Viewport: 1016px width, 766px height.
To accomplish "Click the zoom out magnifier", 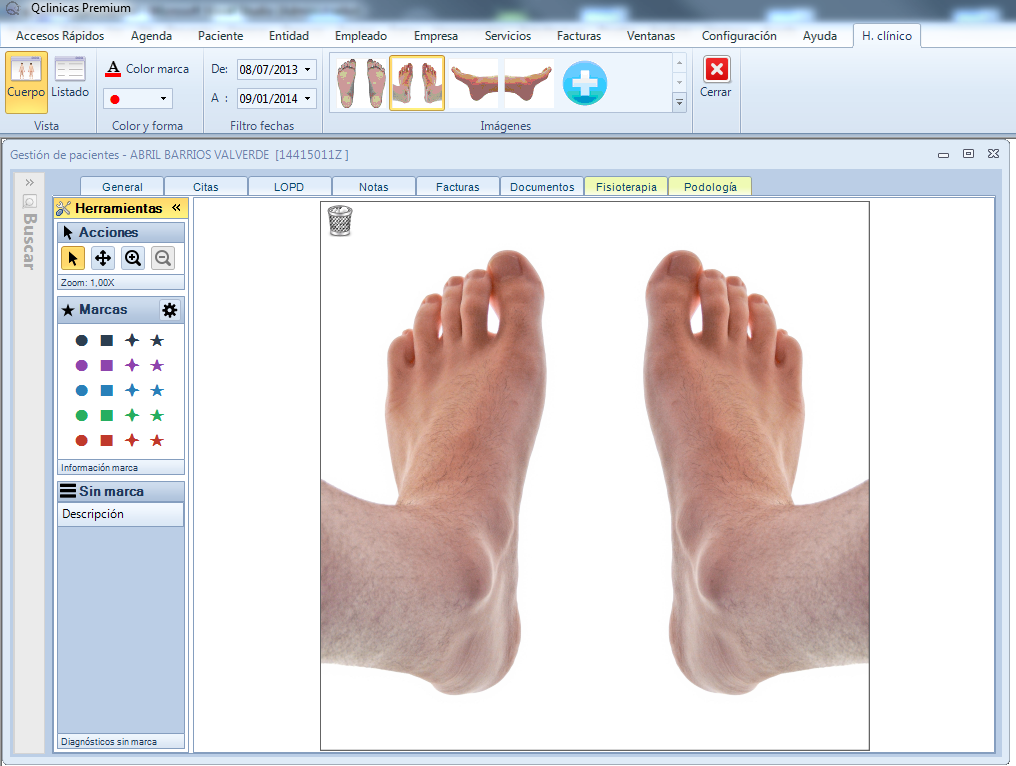I will coord(162,258).
